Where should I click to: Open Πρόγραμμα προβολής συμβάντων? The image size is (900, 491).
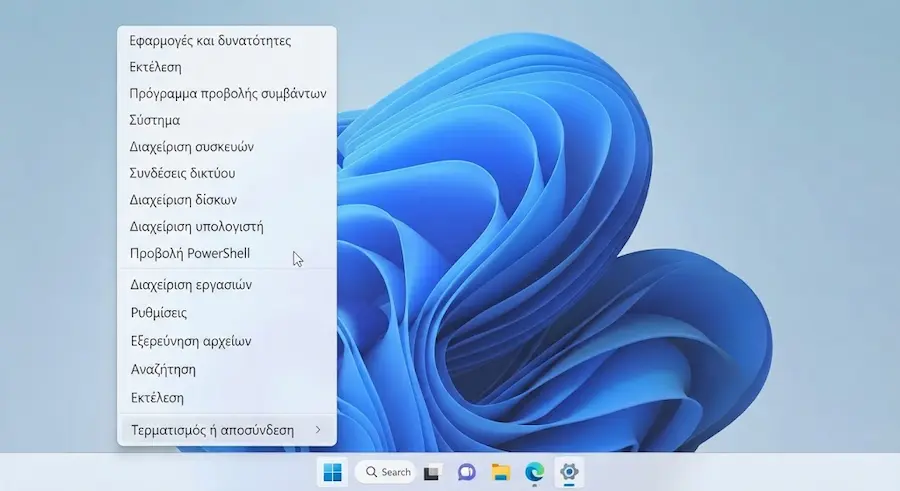227,94
